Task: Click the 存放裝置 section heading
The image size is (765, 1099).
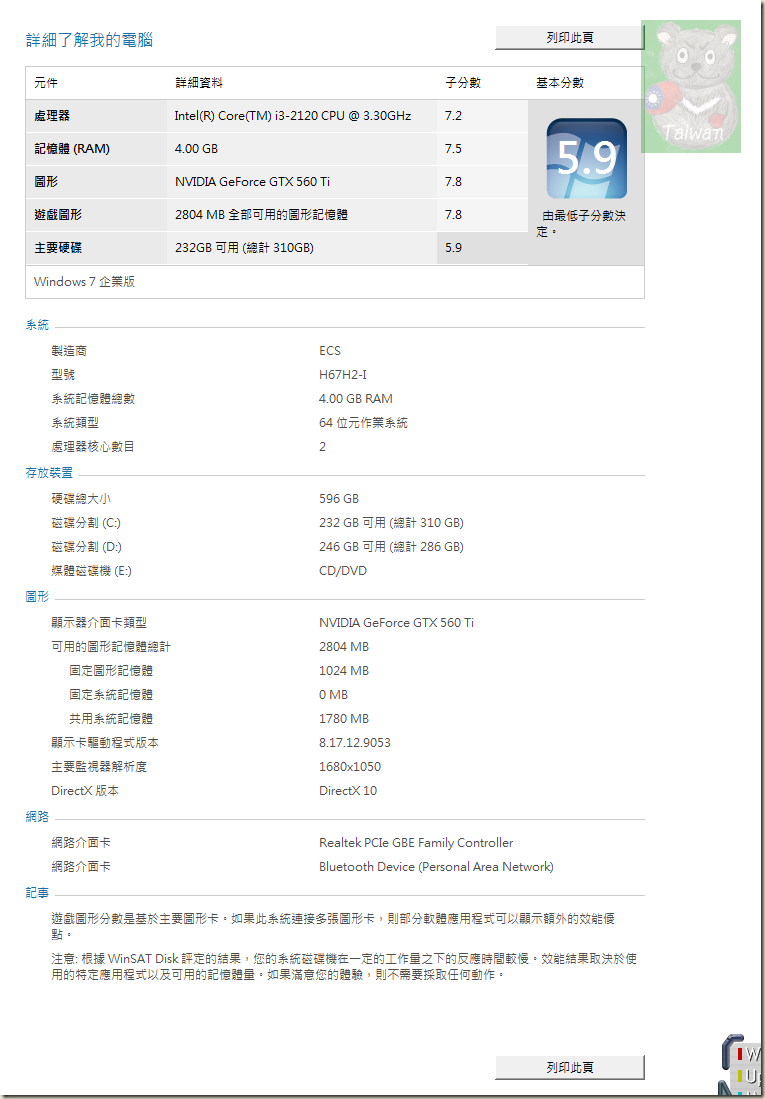Action: click(x=49, y=474)
